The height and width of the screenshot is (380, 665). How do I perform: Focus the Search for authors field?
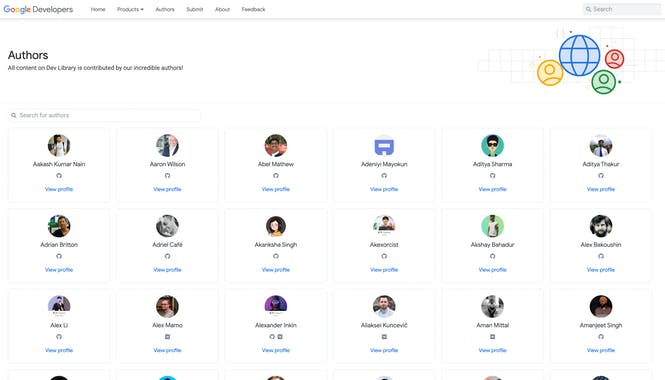104,115
